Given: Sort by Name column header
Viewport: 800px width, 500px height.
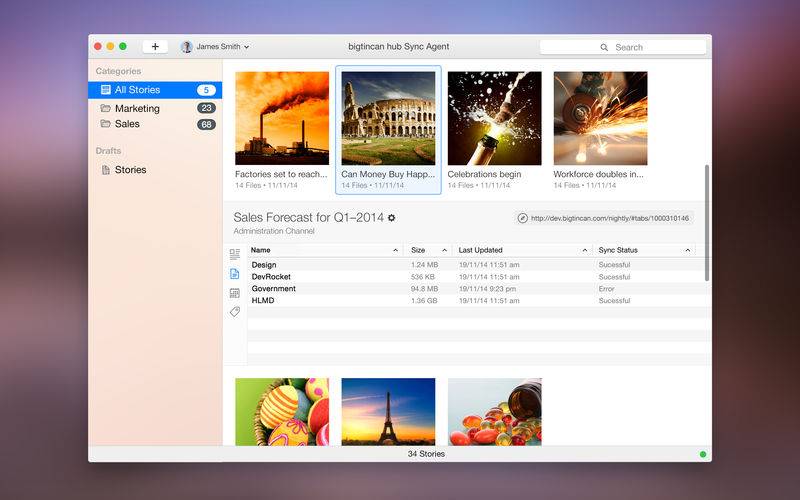Looking at the screenshot, I should pyautogui.click(x=325, y=250).
